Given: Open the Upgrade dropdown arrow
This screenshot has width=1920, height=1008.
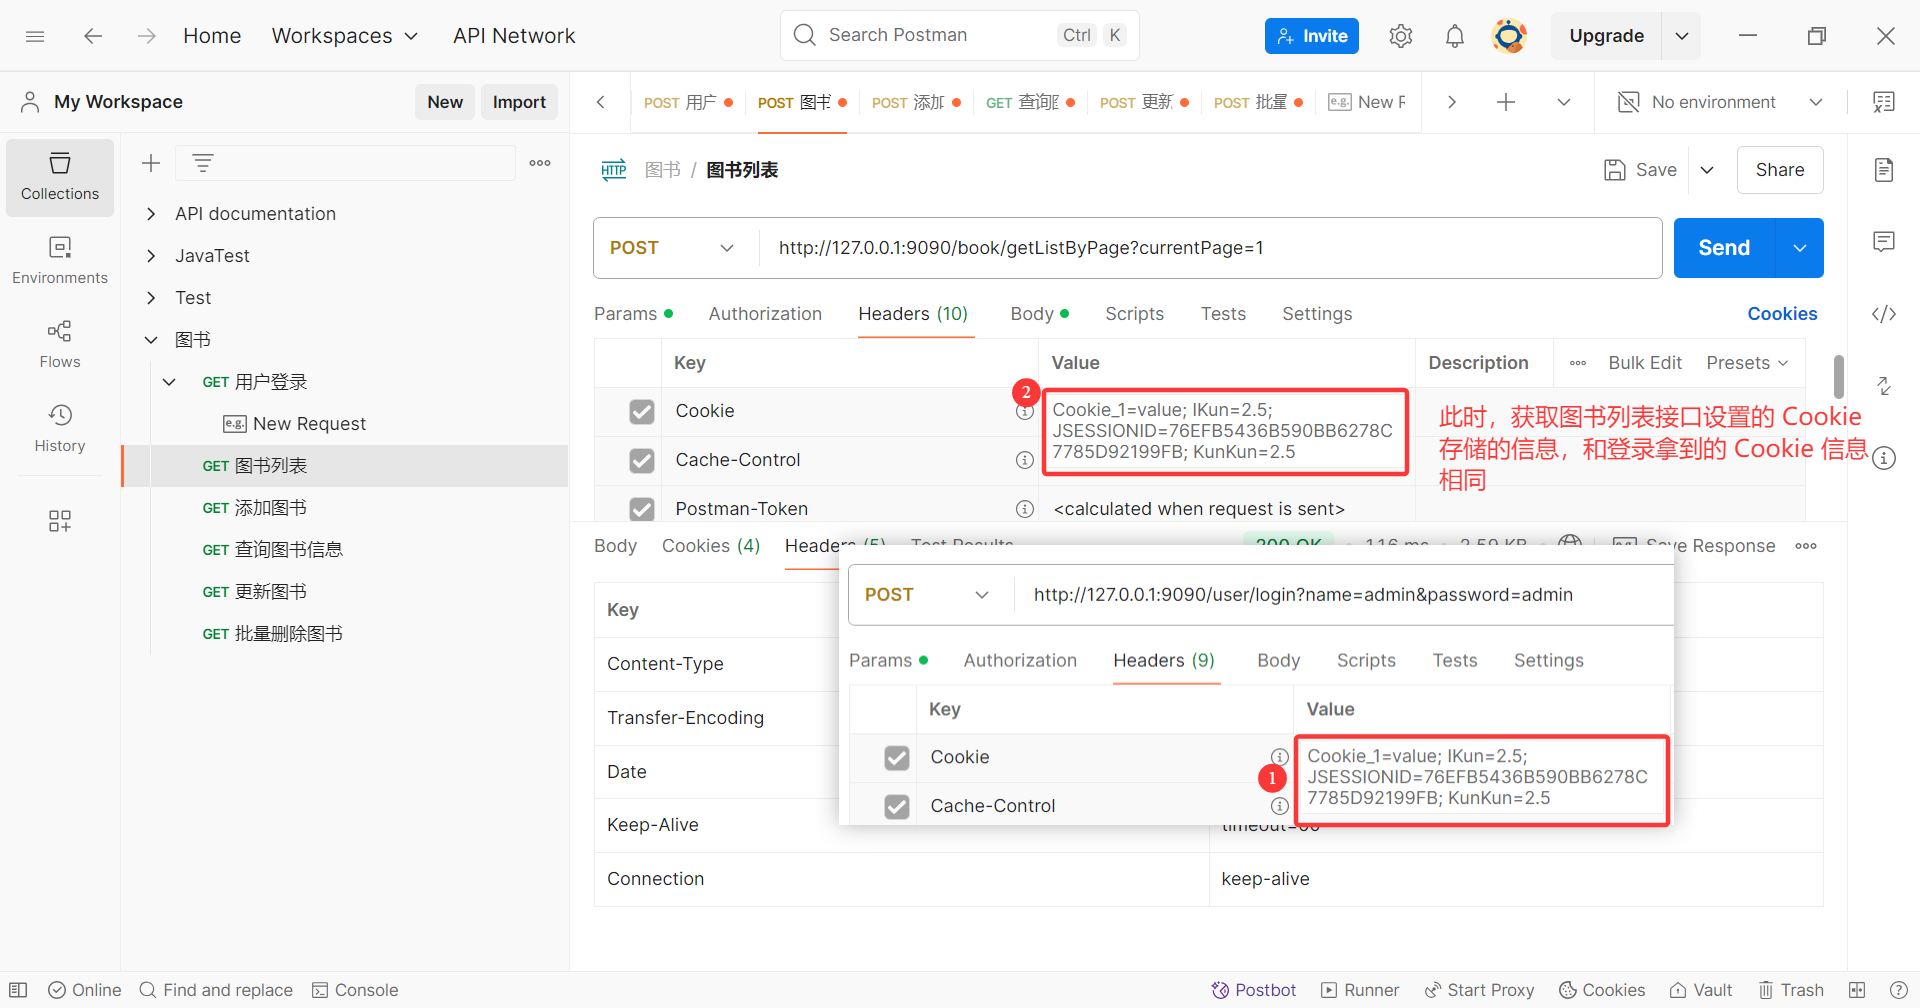Looking at the screenshot, I should coord(1682,36).
